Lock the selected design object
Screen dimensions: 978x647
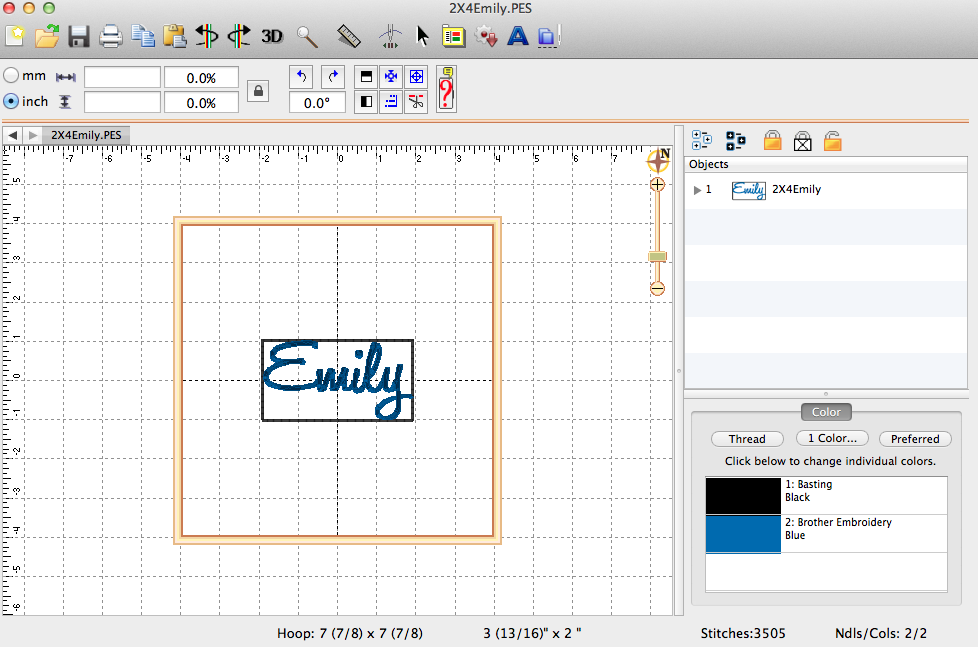pyautogui.click(x=772, y=140)
